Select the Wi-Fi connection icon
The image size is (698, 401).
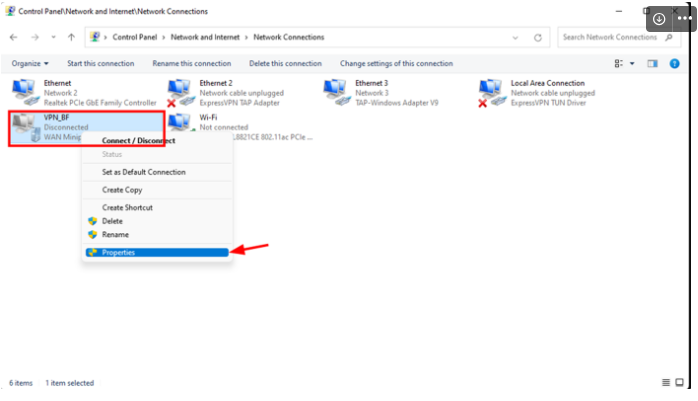tap(180, 124)
